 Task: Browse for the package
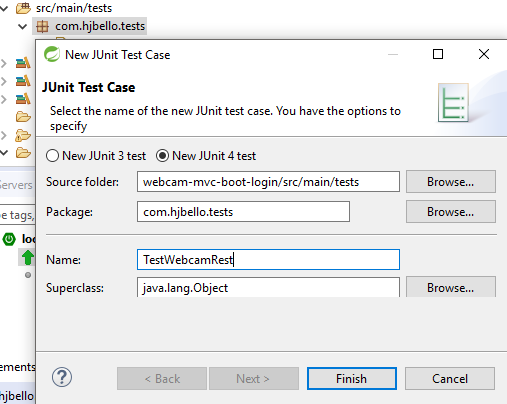click(x=451, y=212)
